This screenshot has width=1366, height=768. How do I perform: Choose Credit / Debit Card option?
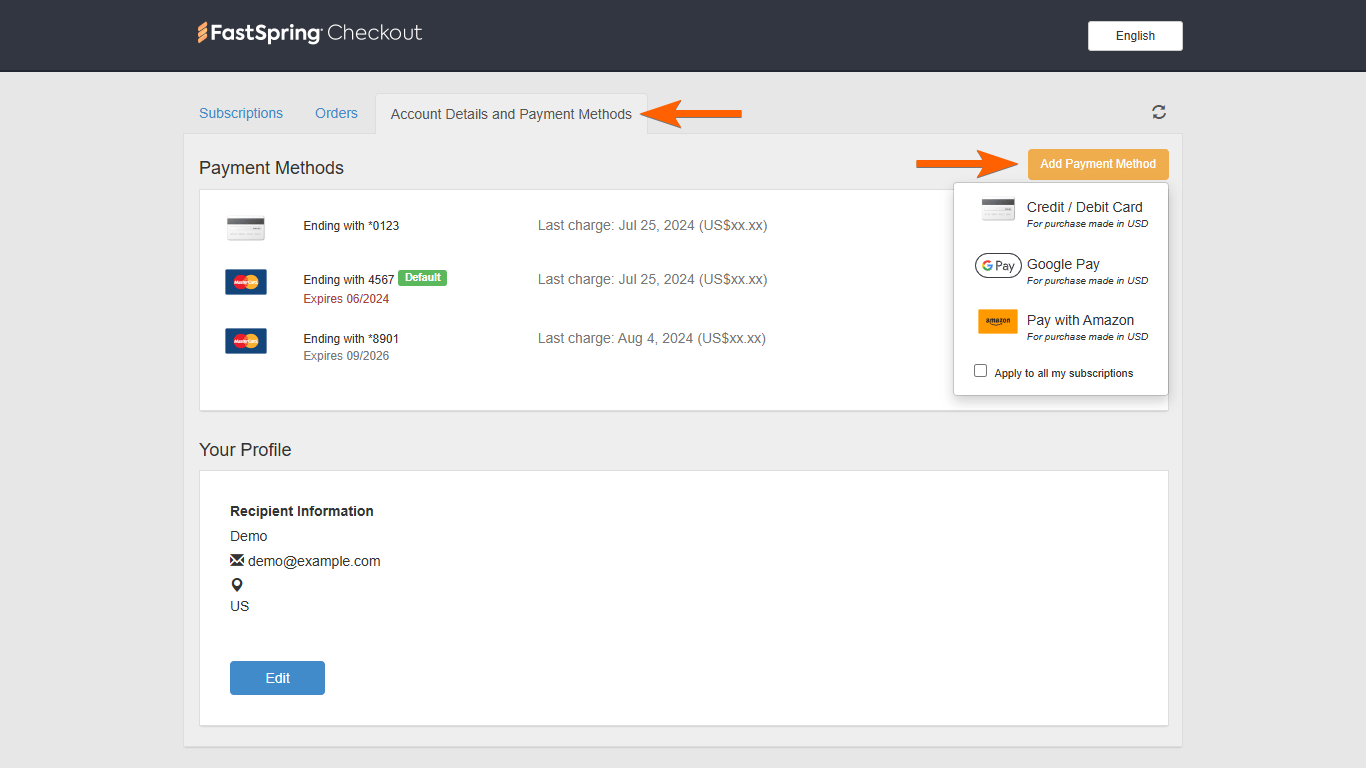click(1084, 208)
